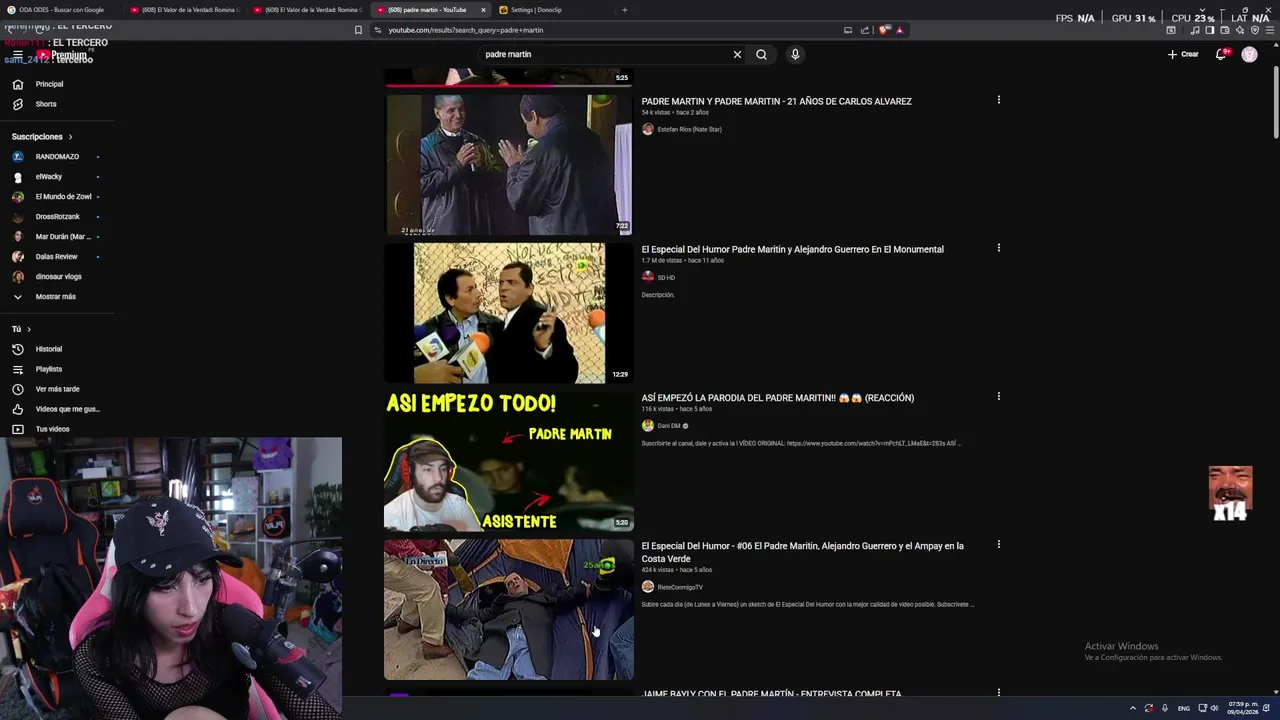Open the Principal home page in sidebar

pyautogui.click(x=58, y=84)
